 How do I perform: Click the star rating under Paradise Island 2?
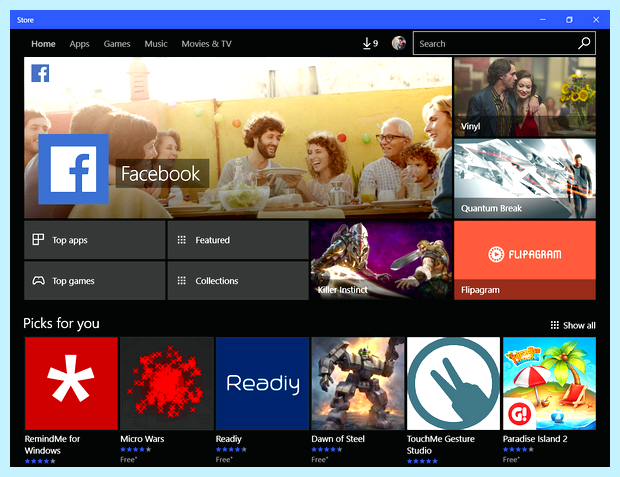(x=518, y=449)
